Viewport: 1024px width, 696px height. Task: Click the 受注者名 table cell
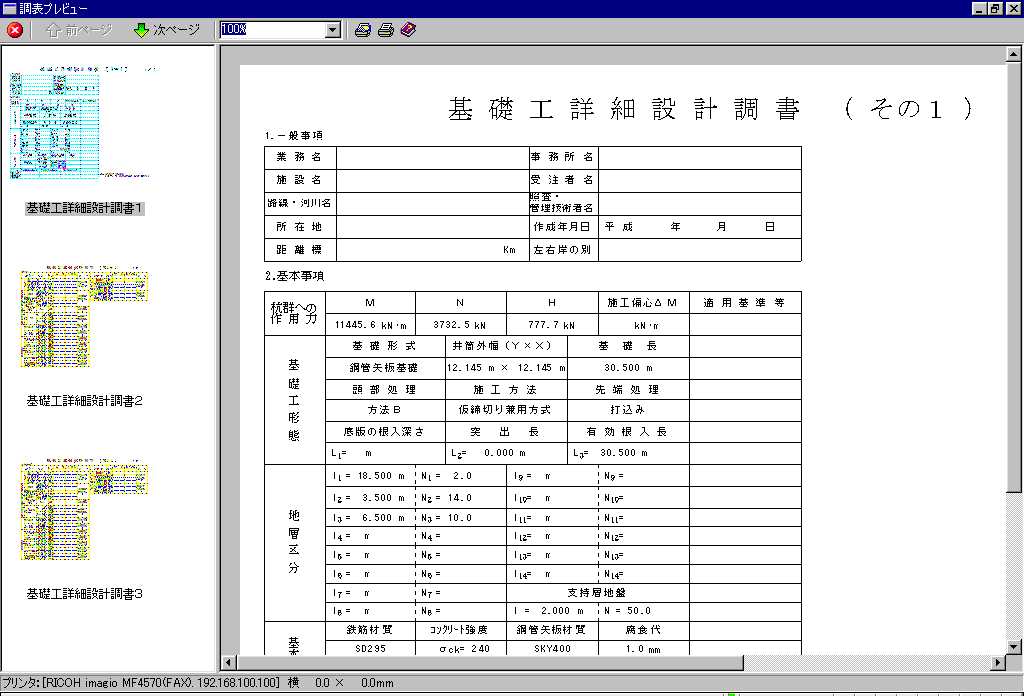[x=564, y=180]
